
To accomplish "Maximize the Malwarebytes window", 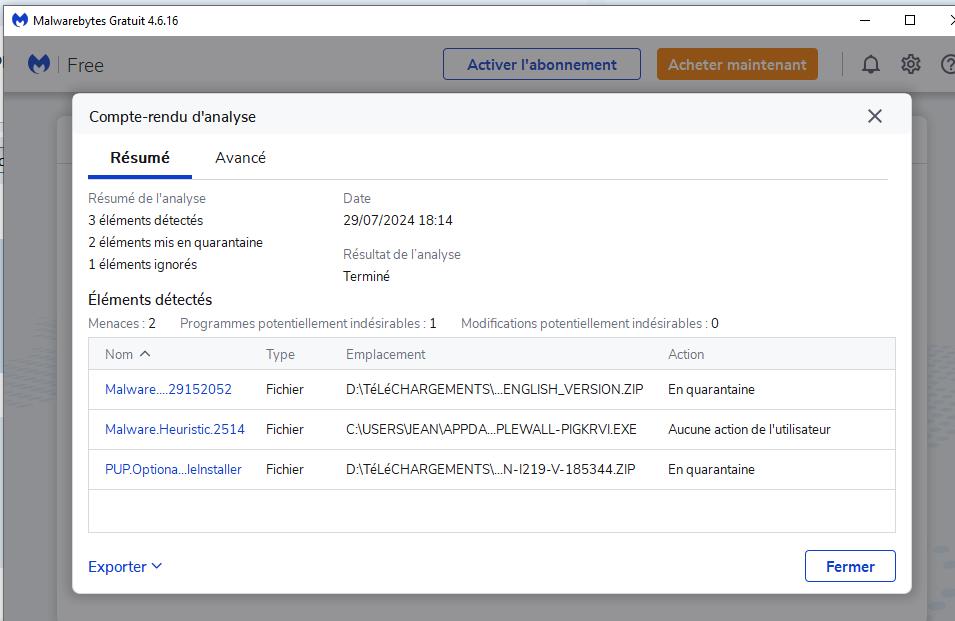I will pos(910,20).
